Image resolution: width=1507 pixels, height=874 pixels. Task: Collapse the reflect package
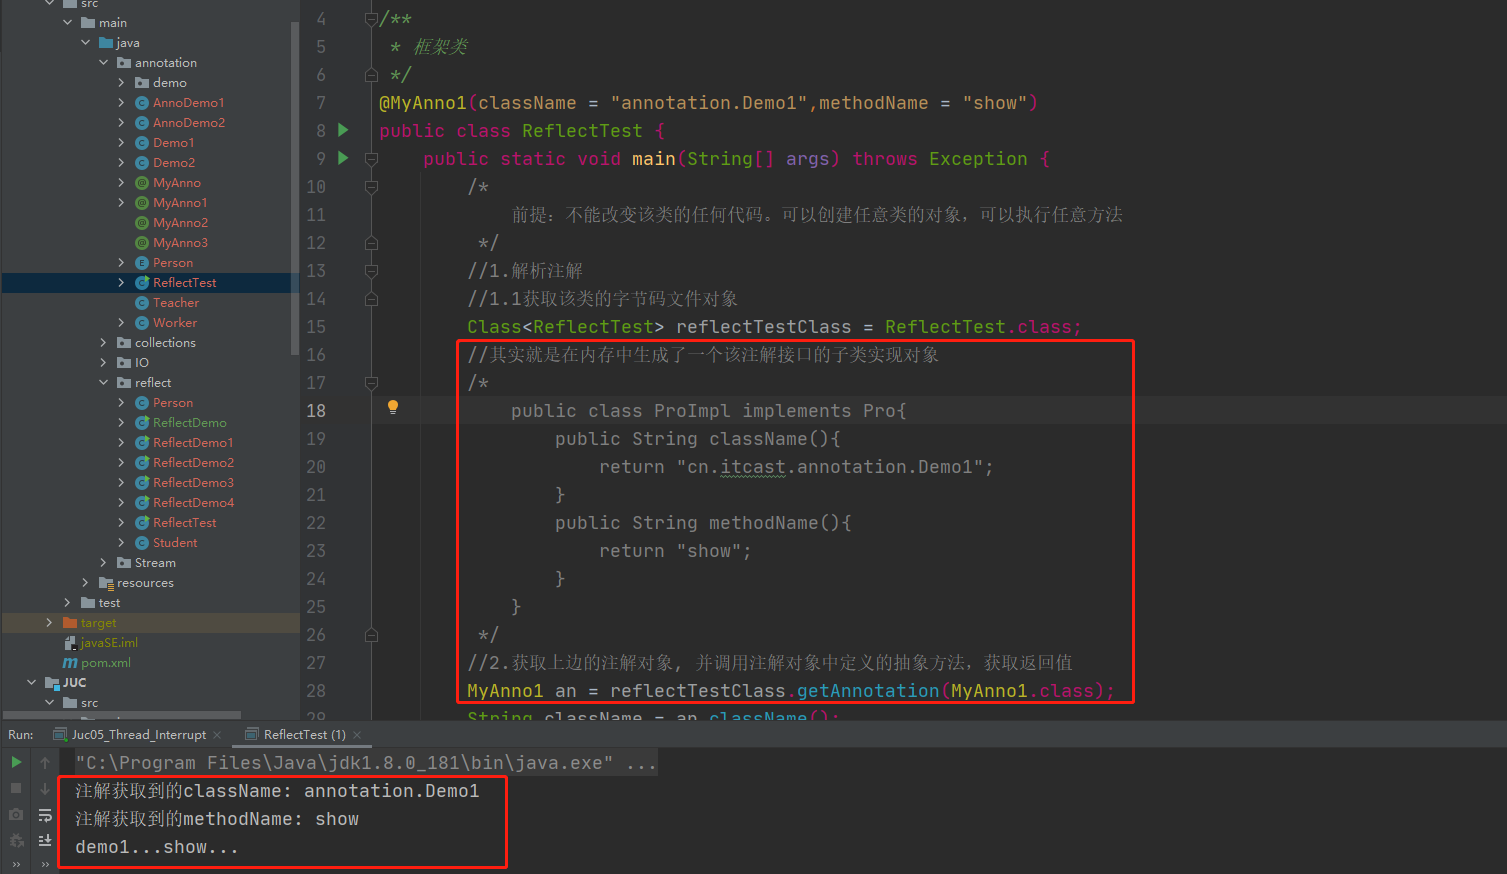pos(103,382)
